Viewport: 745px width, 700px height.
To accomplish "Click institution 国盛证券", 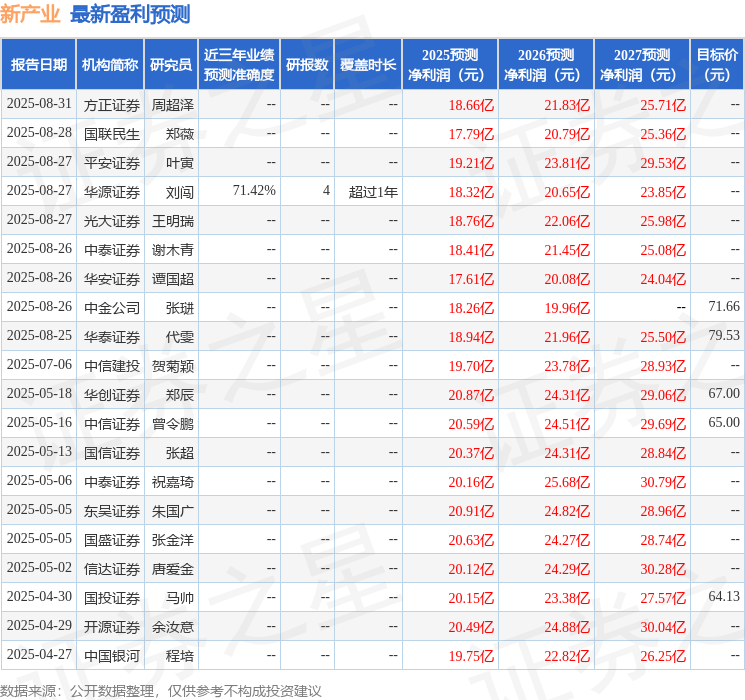I will pos(112,540).
